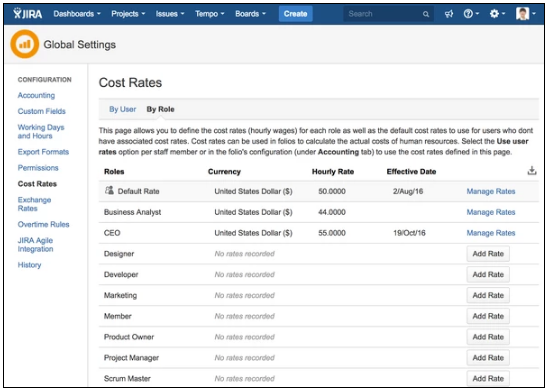The height and width of the screenshot is (391, 547).
Task: Select Cost Rates in sidebar
Action: 37,184
